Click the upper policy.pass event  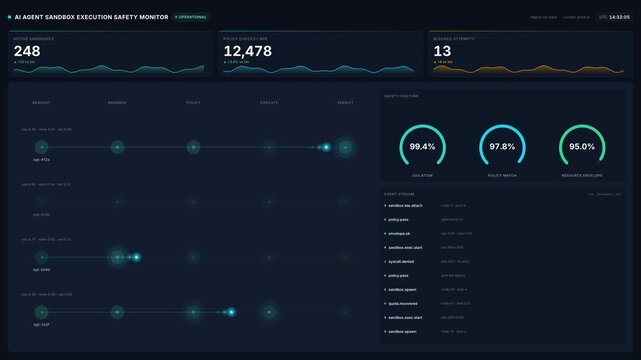tap(502, 220)
